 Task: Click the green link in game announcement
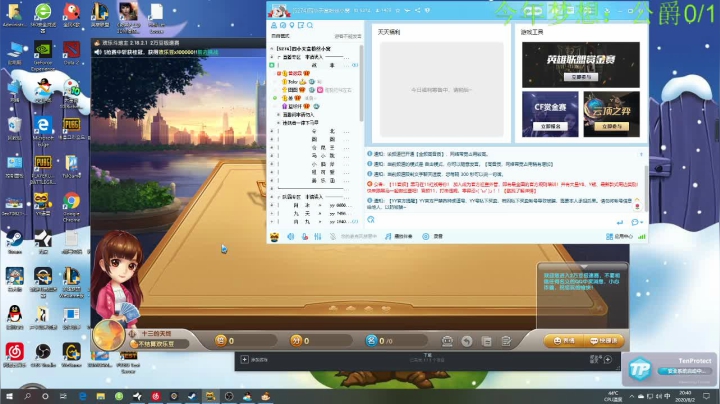click(x=208, y=52)
